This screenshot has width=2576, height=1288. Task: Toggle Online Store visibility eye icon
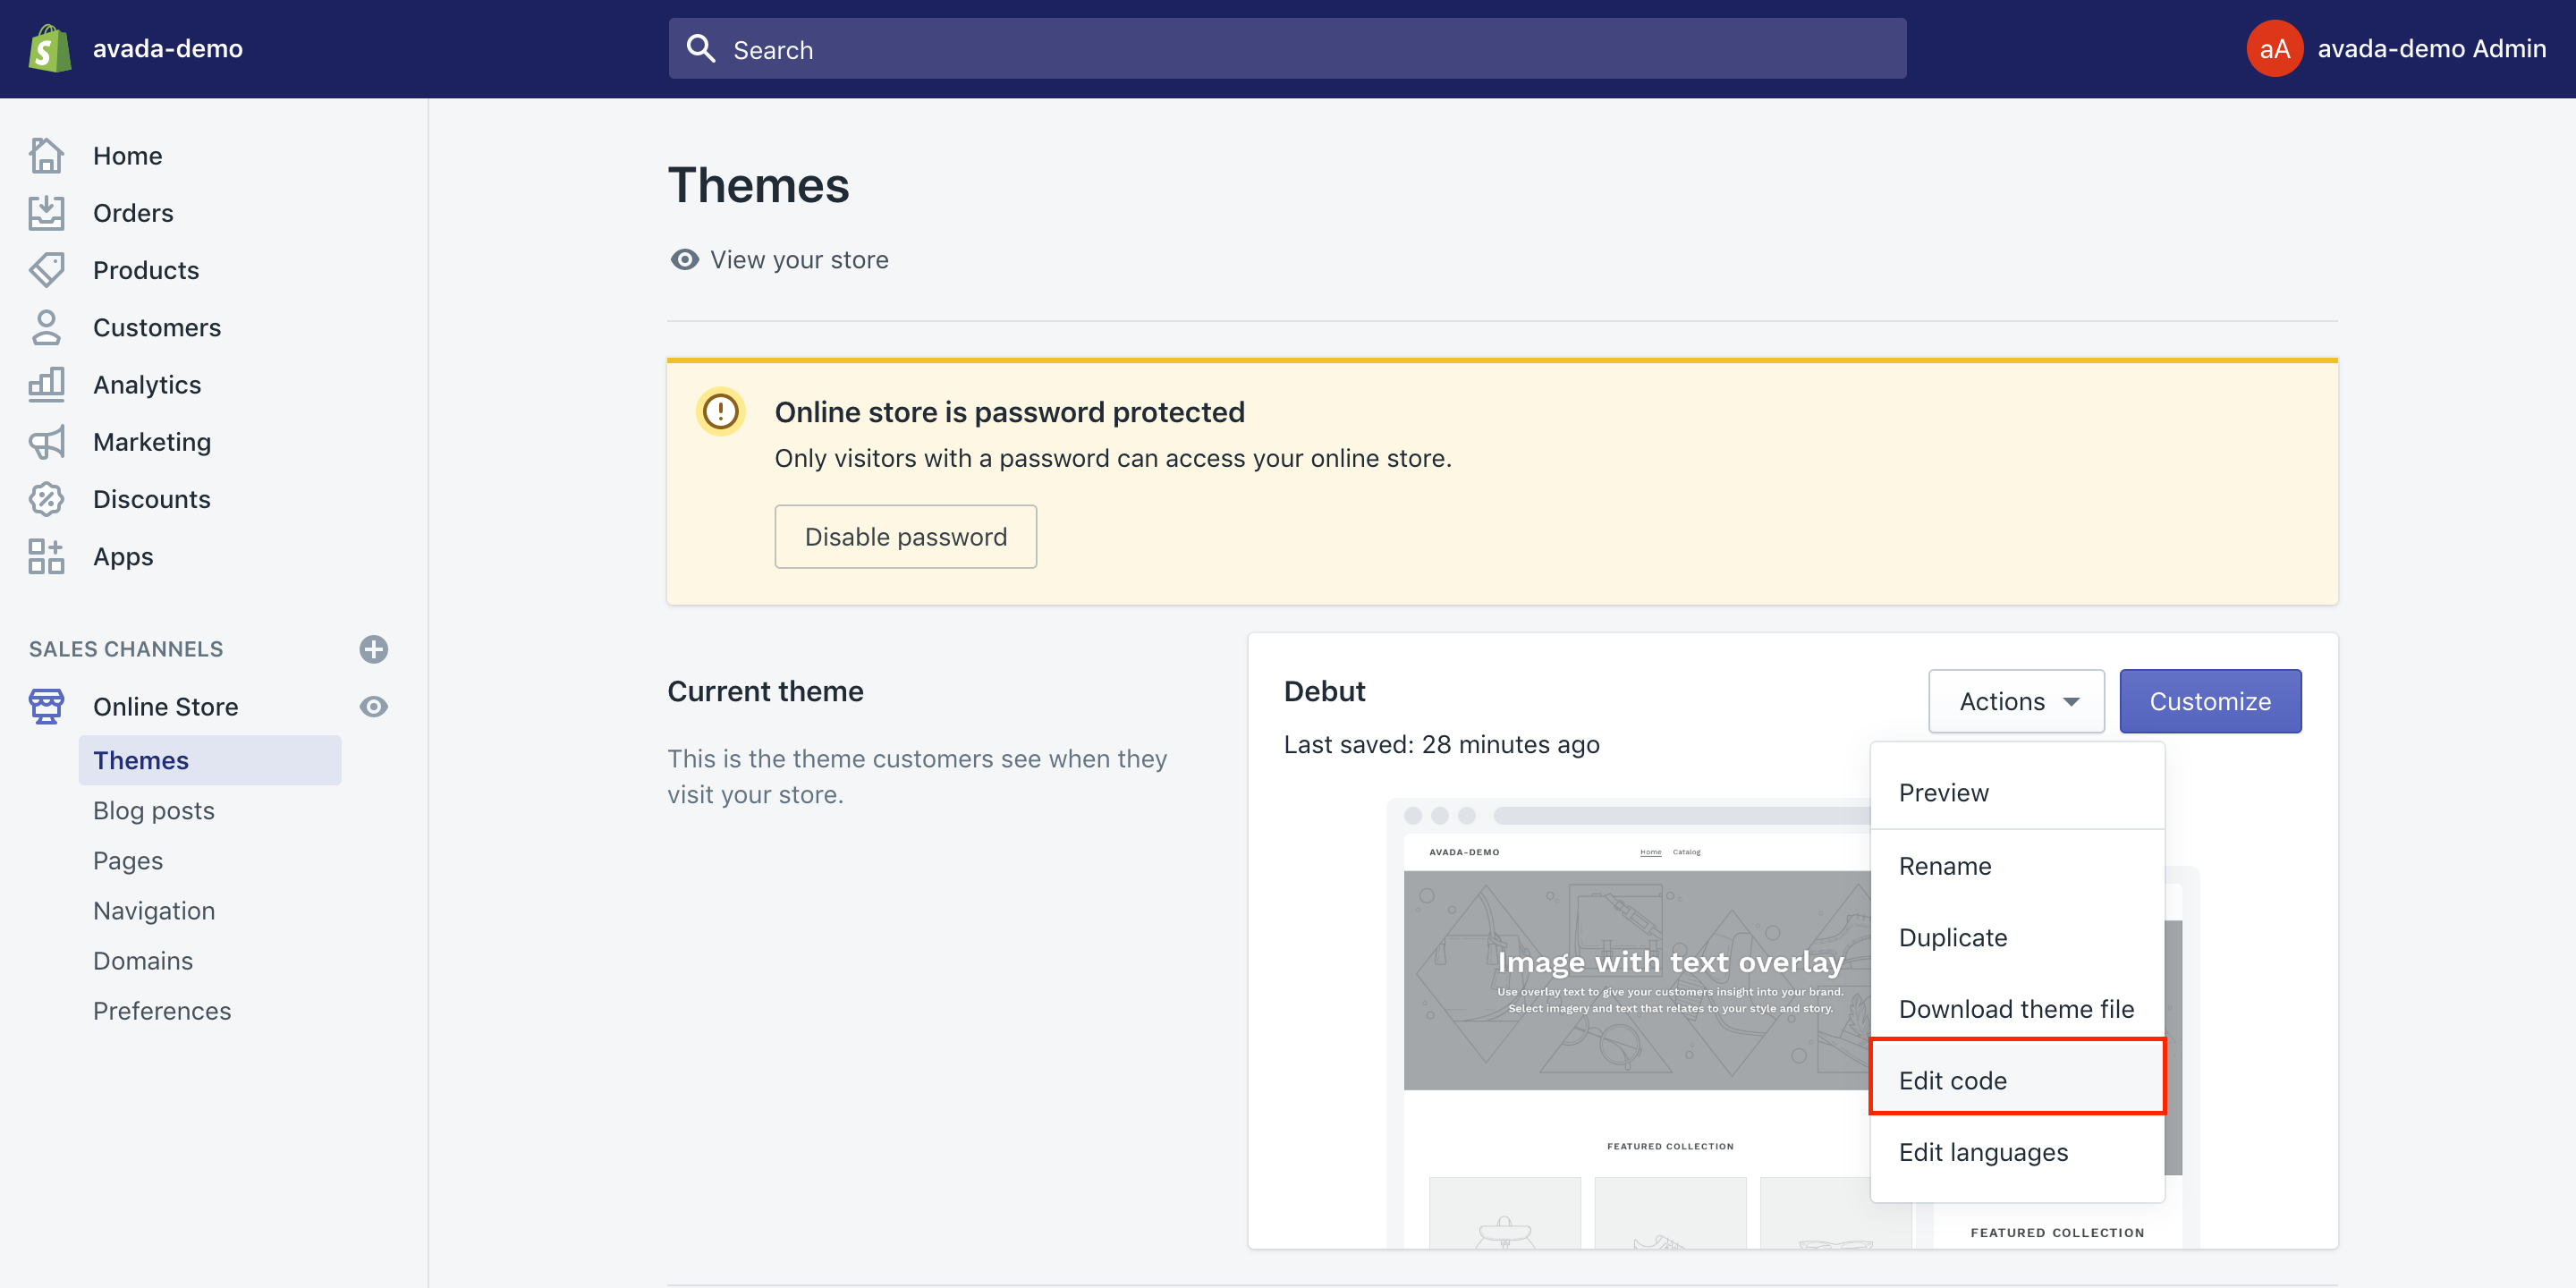pos(373,705)
